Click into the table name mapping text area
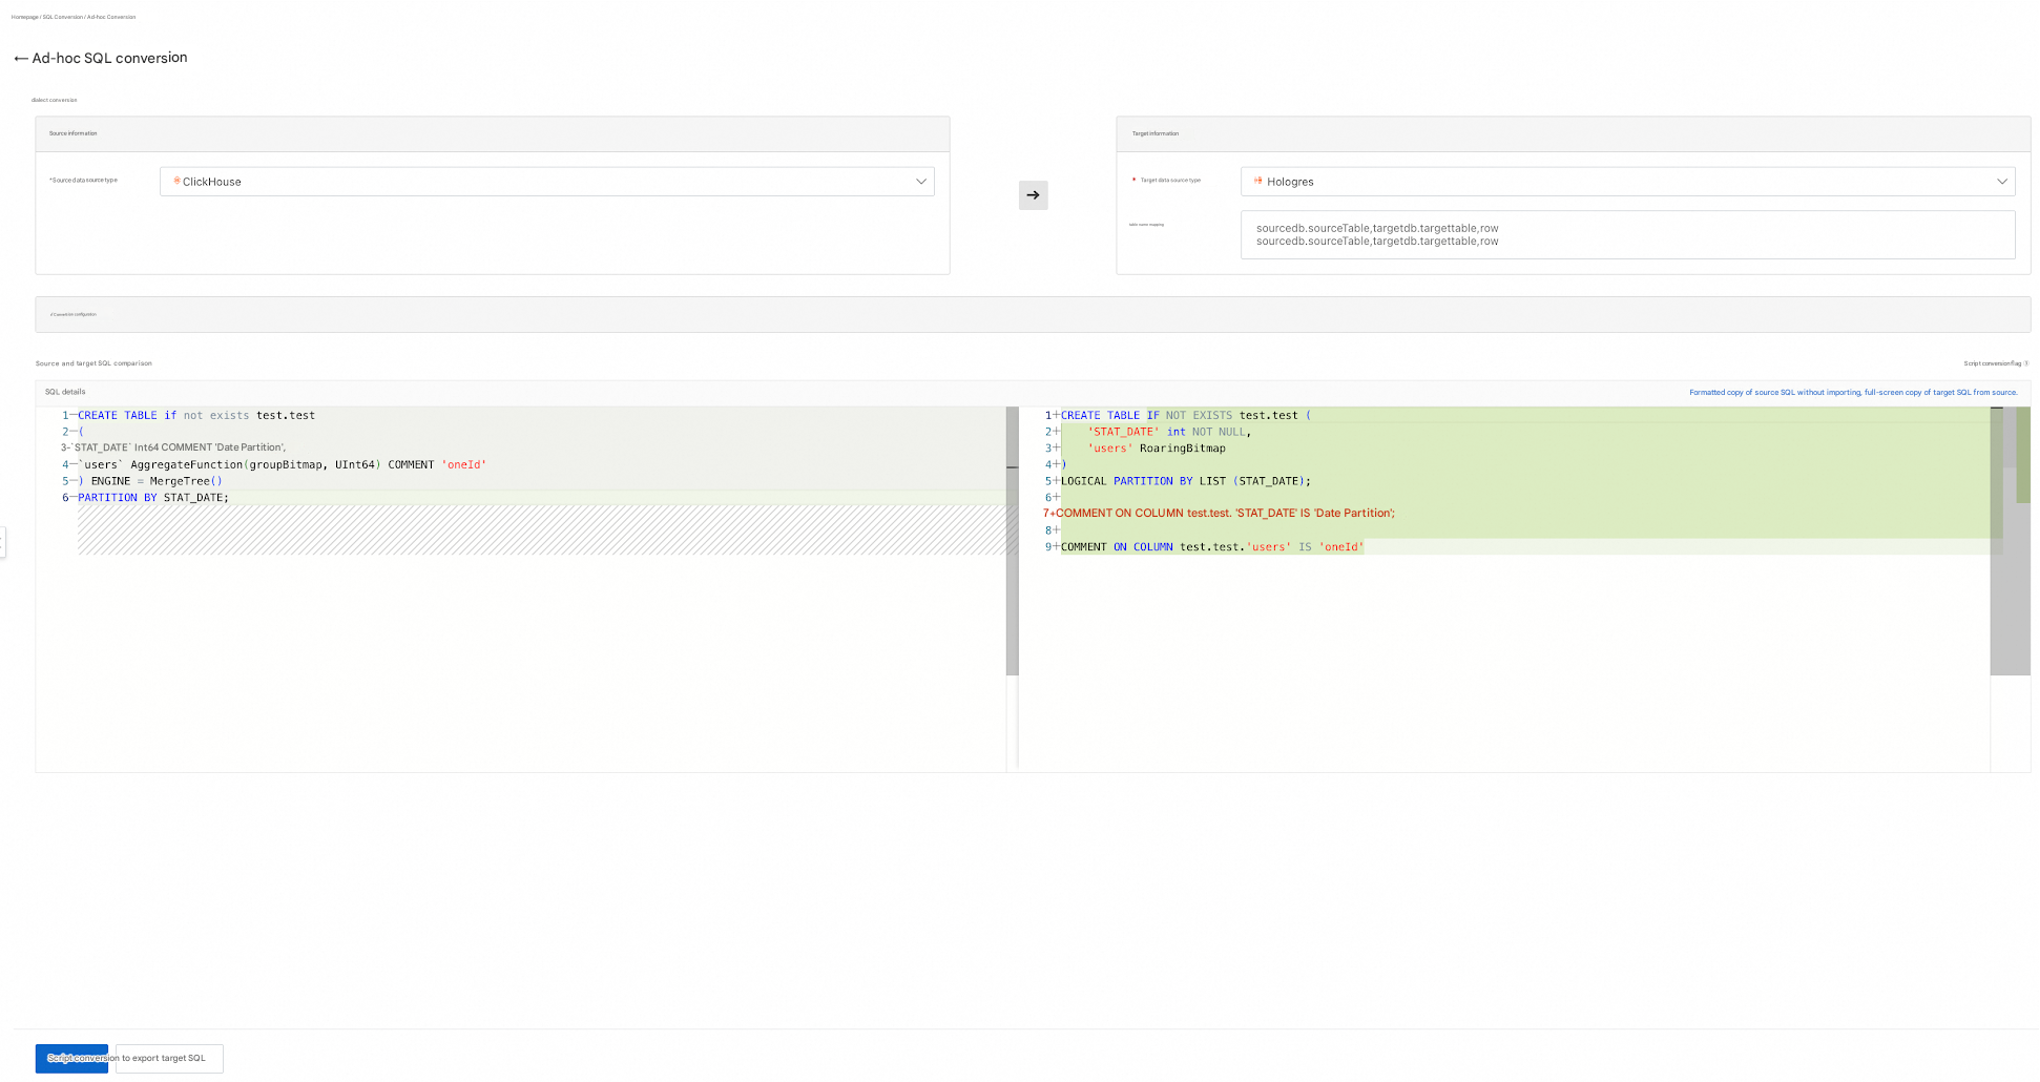Viewport: 2040px width, 1082px height. click(1626, 235)
